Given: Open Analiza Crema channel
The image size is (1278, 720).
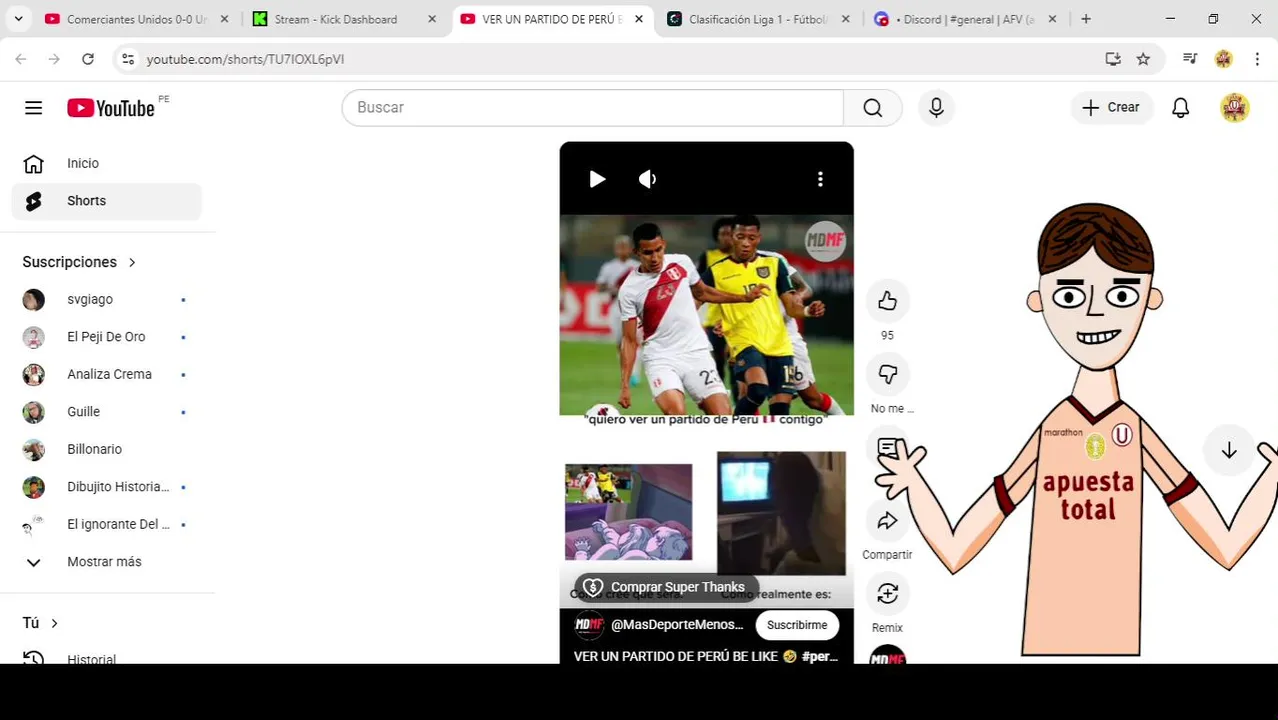Looking at the screenshot, I should (x=107, y=374).
